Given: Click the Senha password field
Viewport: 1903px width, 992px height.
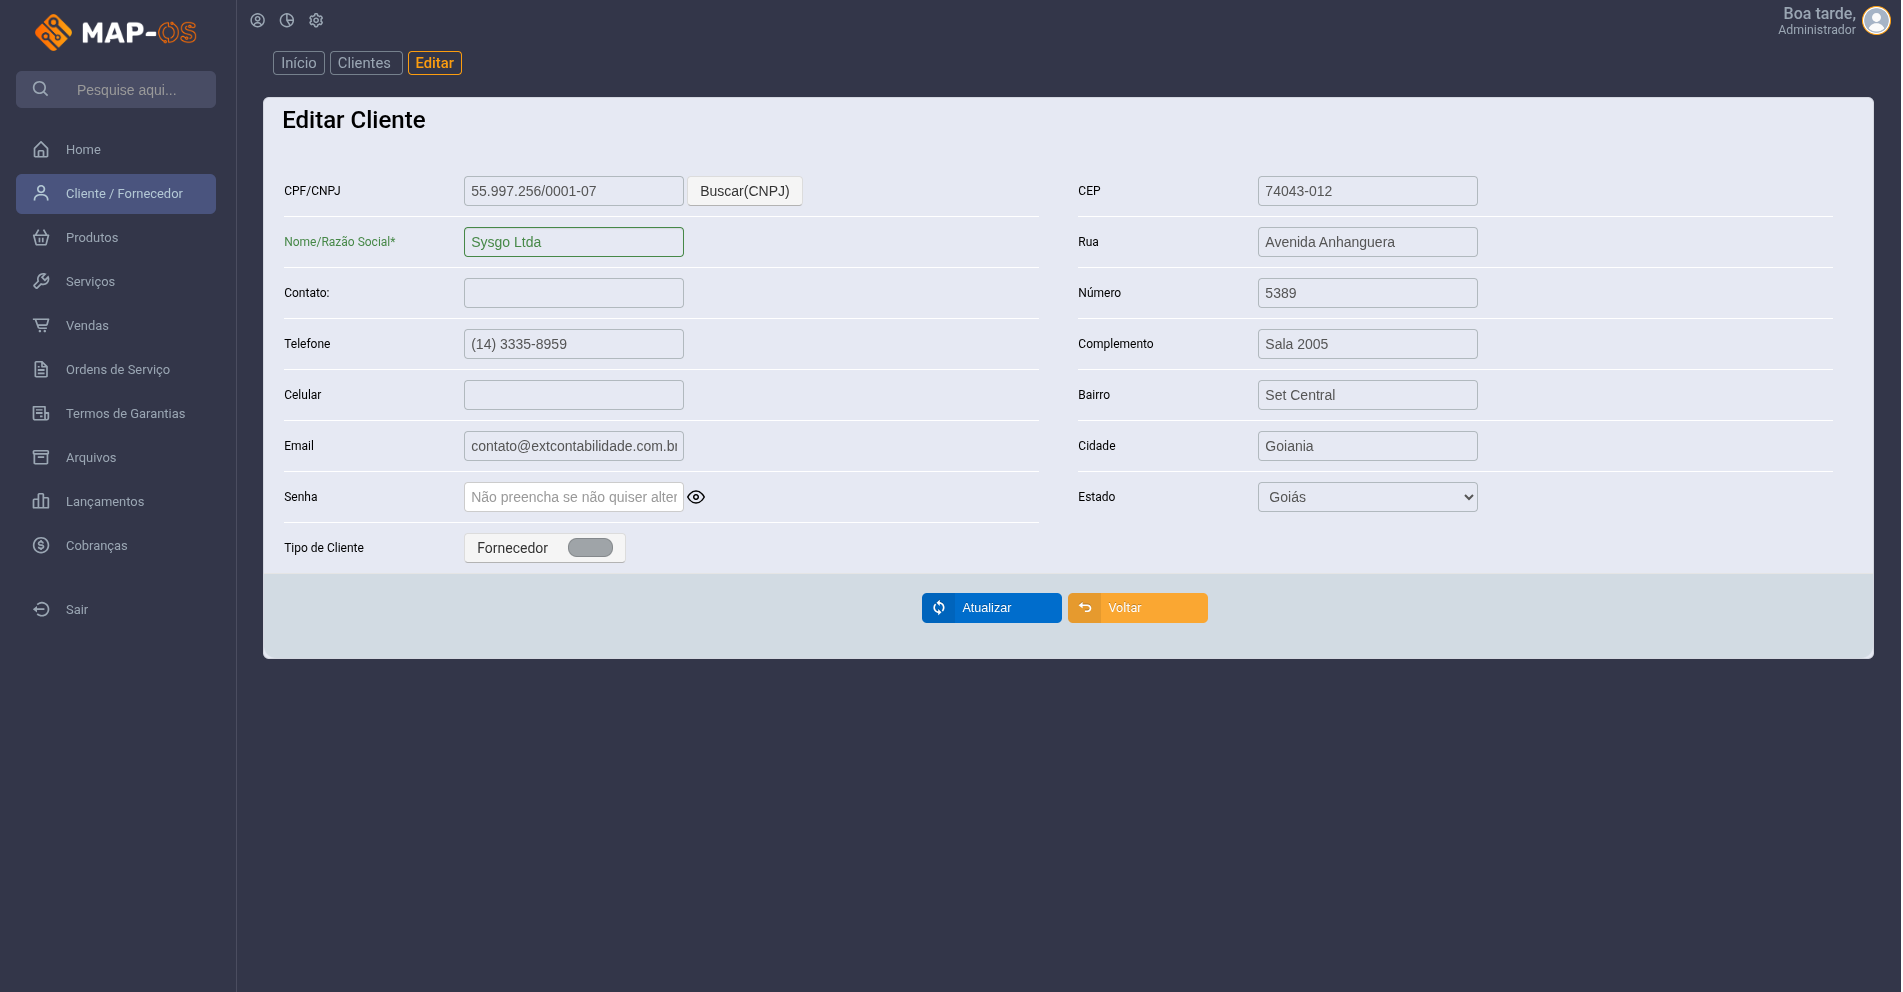Looking at the screenshot, I should 574,497.
